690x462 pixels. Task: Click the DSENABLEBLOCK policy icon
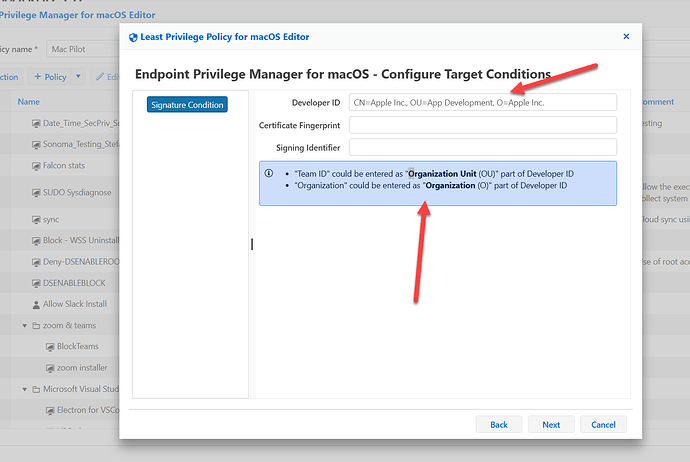pos(35,283)
